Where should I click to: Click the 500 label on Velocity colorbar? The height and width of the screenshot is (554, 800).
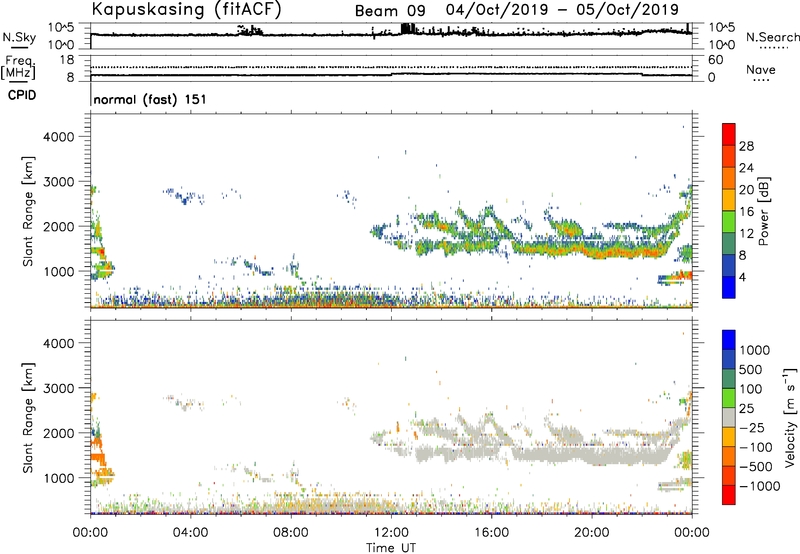(x=750, y=369)
